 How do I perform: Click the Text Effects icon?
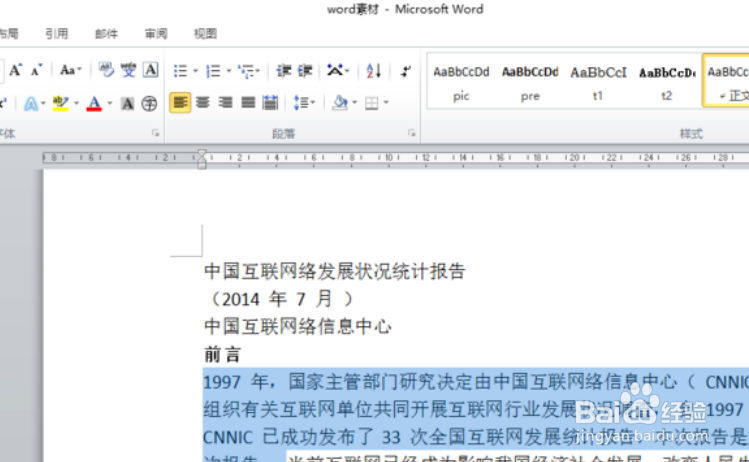(31, 103)
